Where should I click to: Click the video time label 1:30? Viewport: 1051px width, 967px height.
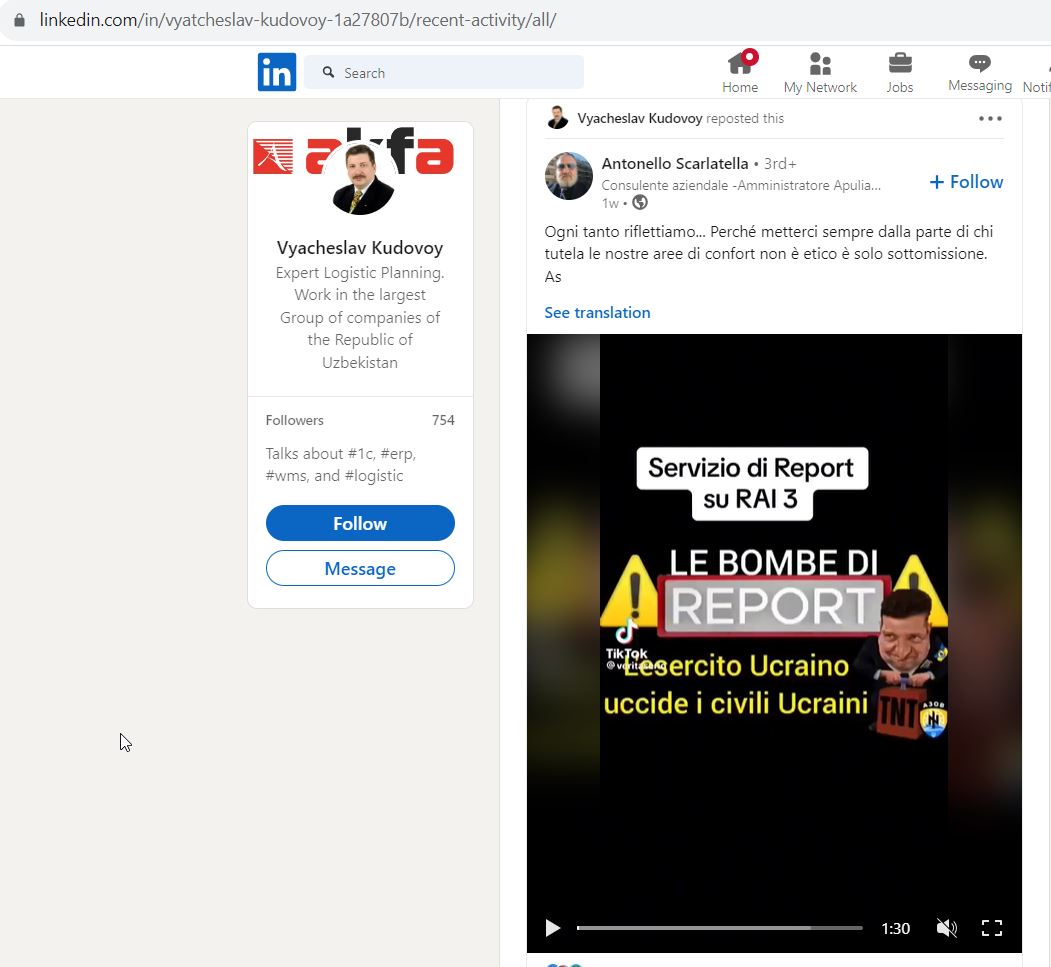tap(895, 928)
